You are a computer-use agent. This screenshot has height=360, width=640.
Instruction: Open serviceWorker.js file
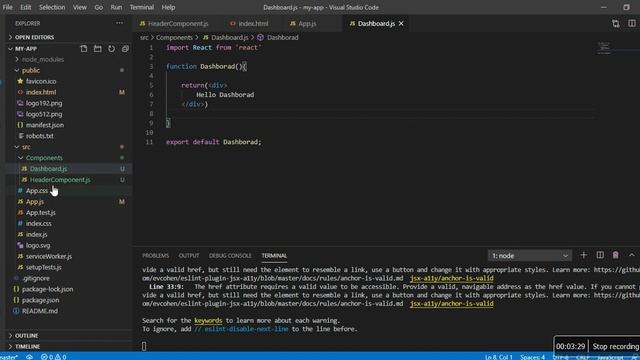tap(49, 256)
